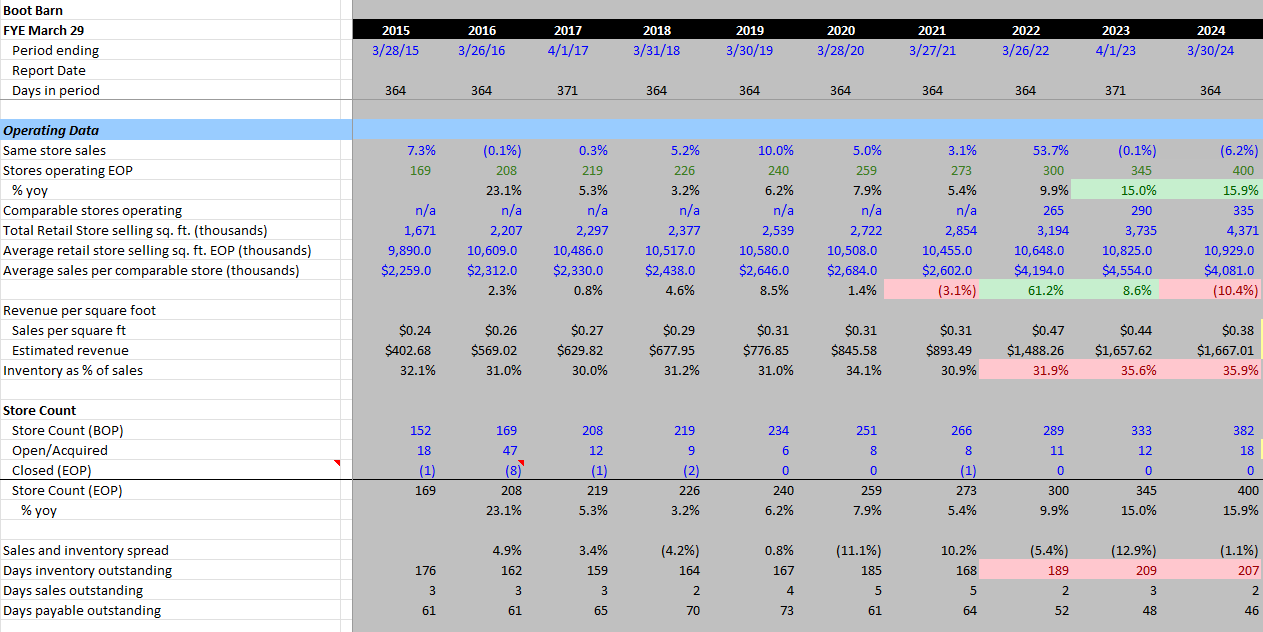Click Days sales outstanding label
The height and width of the screenshot is (632, 1263).
[73, 590]
